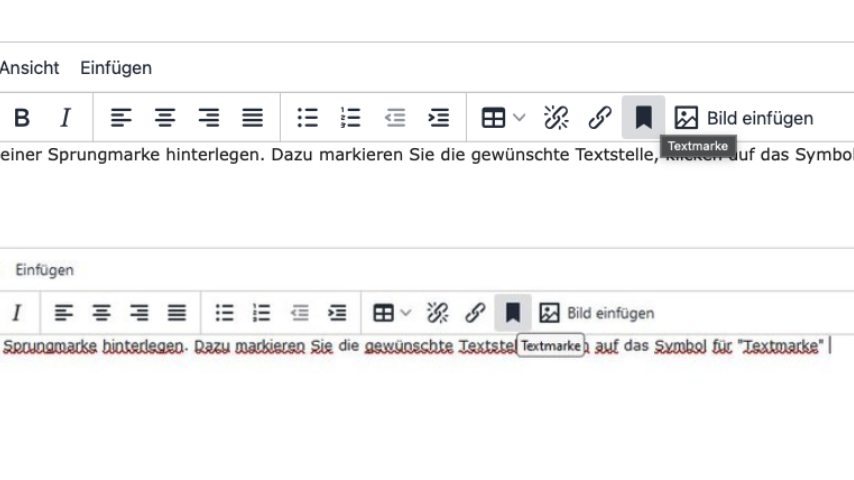The width and height of the screenshot is (854, 480).
Task: Toggle Italic in the lower editor toolbar
Action: [17, 313]
